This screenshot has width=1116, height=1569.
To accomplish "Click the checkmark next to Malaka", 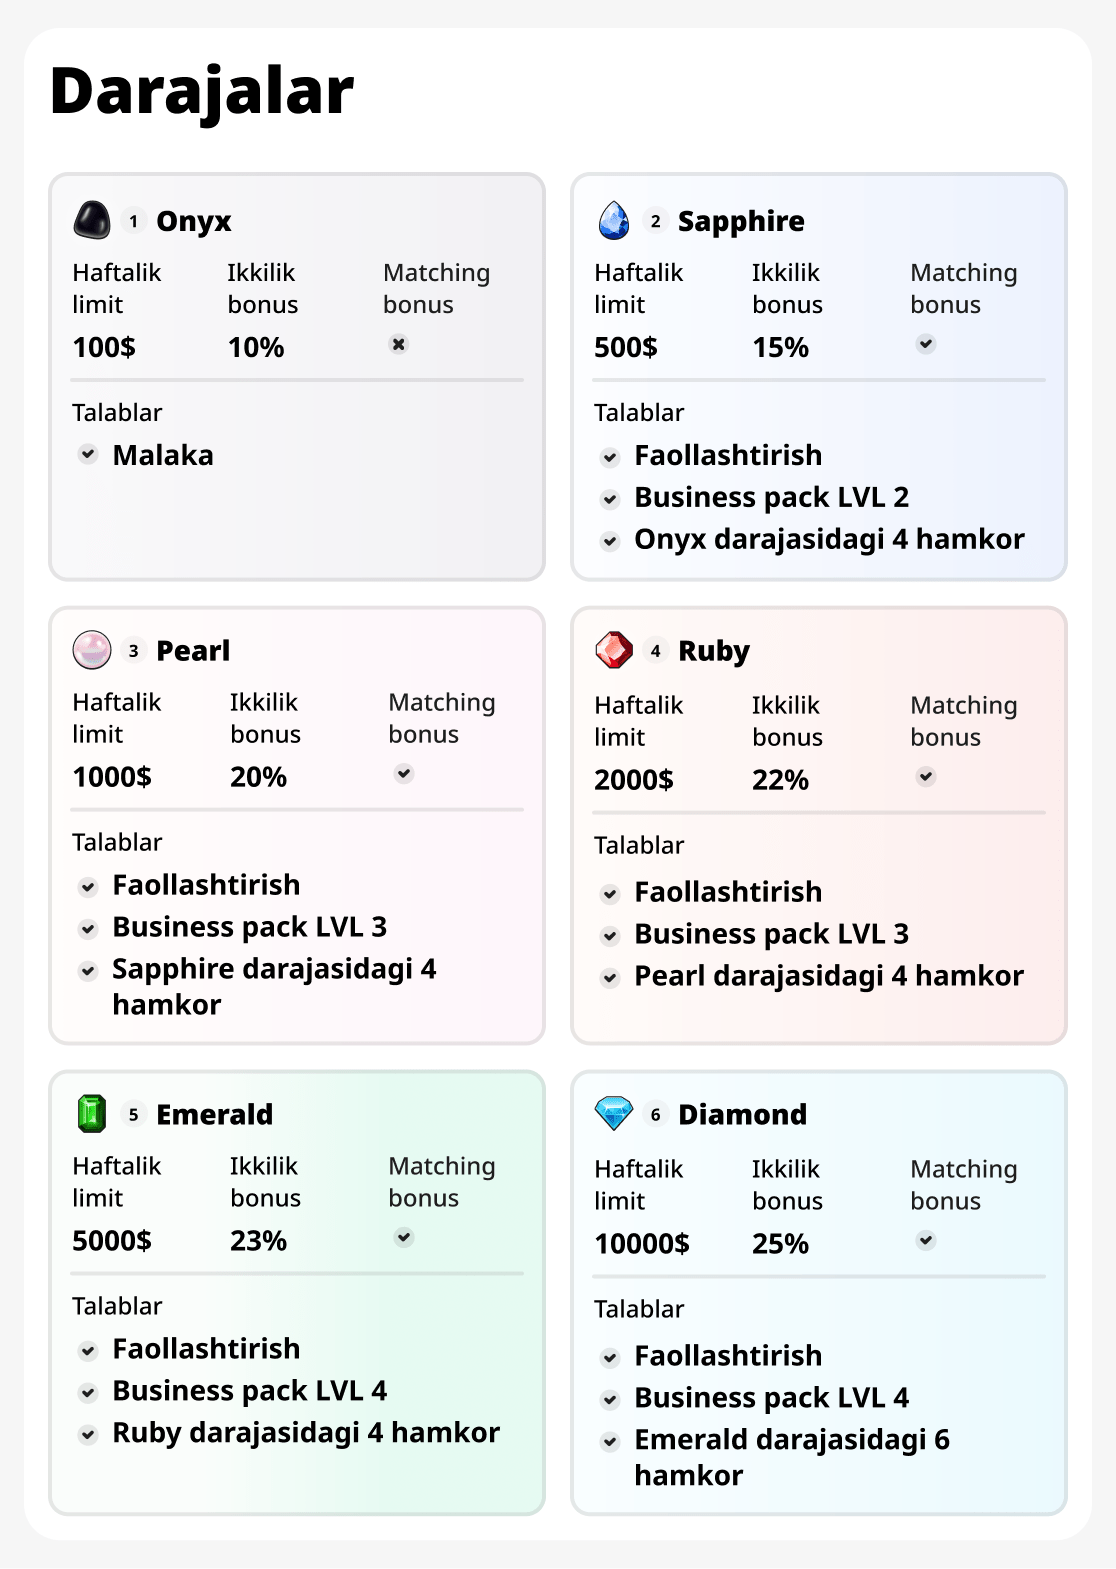I will [89, 454].
